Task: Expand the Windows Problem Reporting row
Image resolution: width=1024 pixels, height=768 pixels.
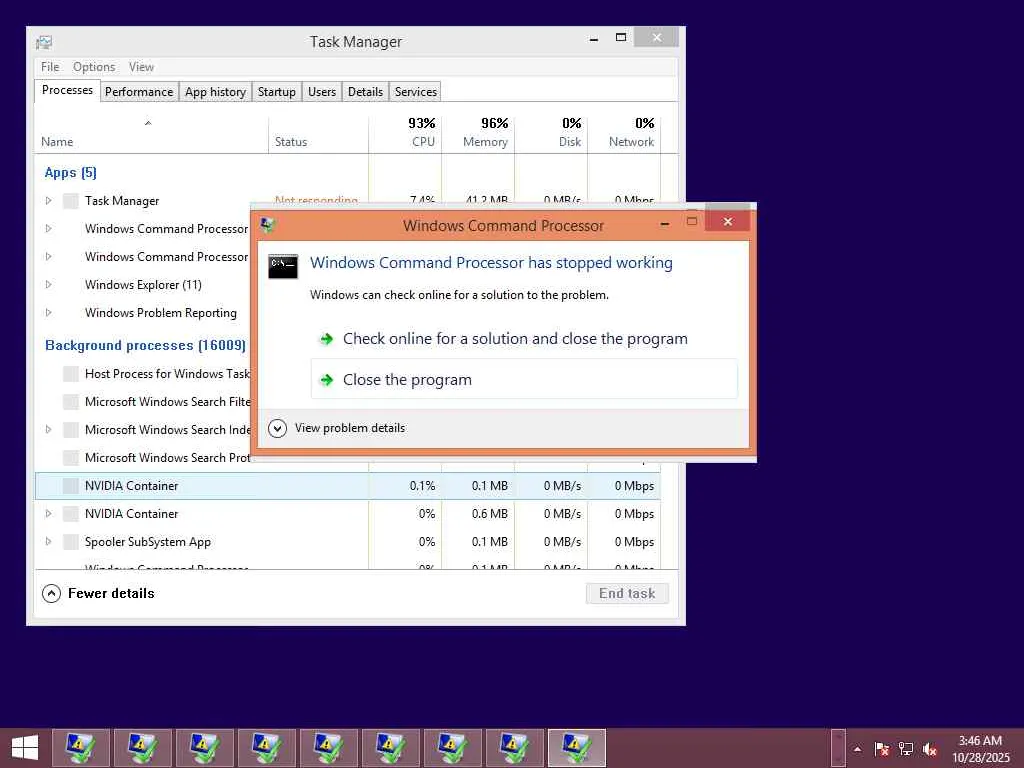Action: pyautogui.click(x=48, y=313)
